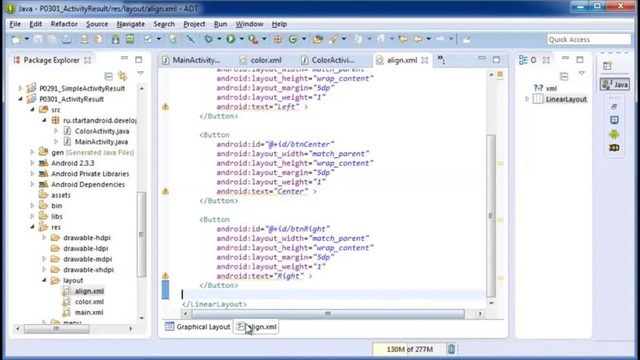Click the green Run button icon

tap(231, 39)
